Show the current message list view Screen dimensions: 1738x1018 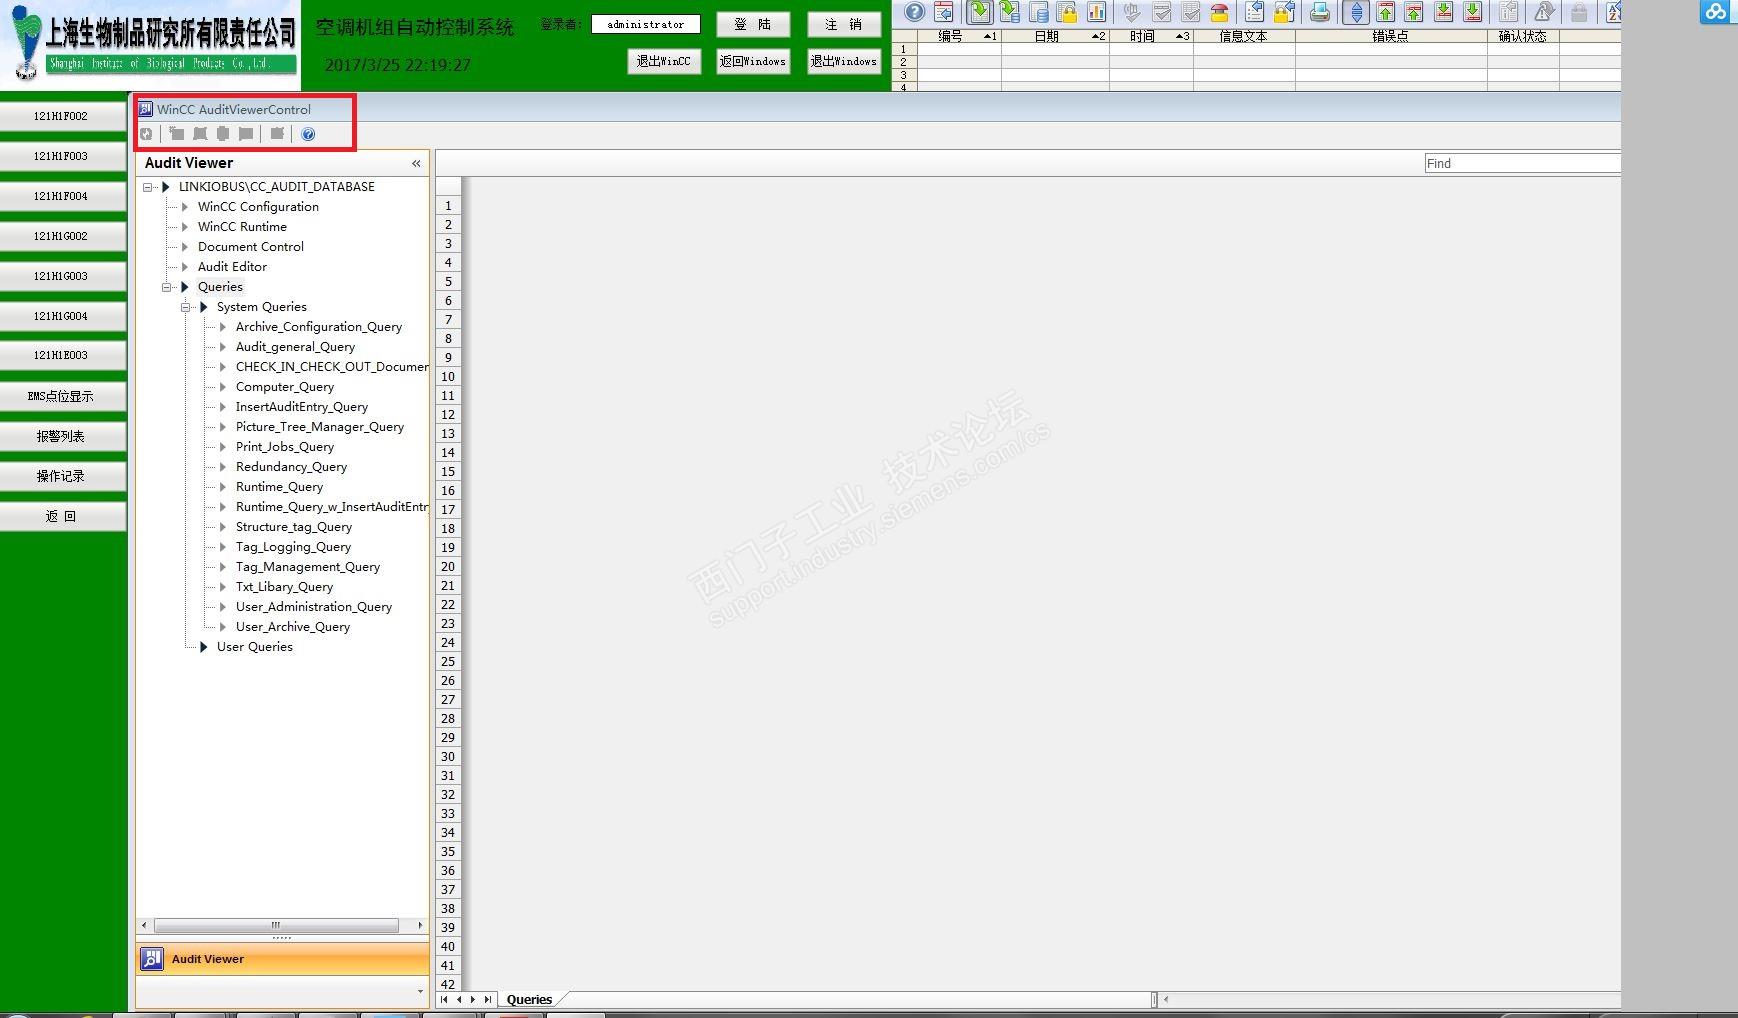[980, 12]
